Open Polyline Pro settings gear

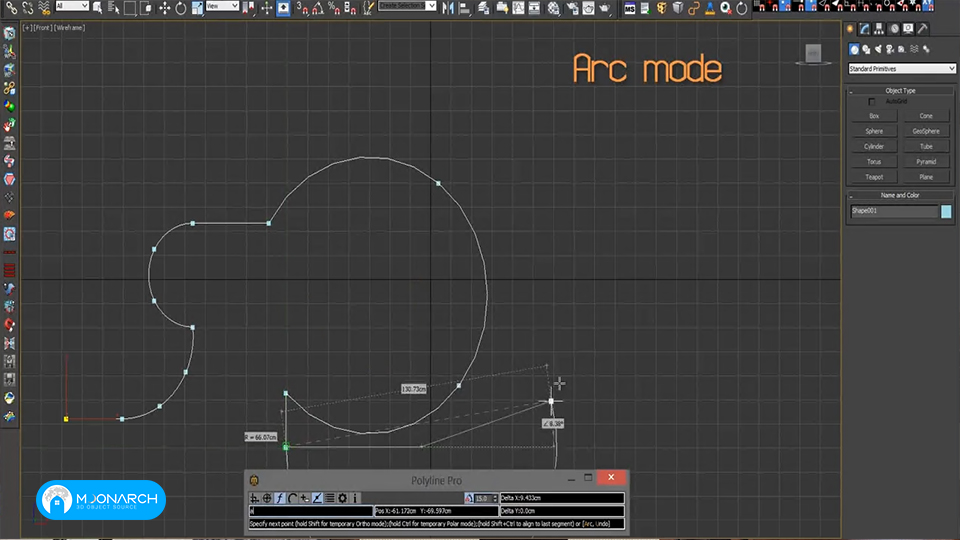343,498
